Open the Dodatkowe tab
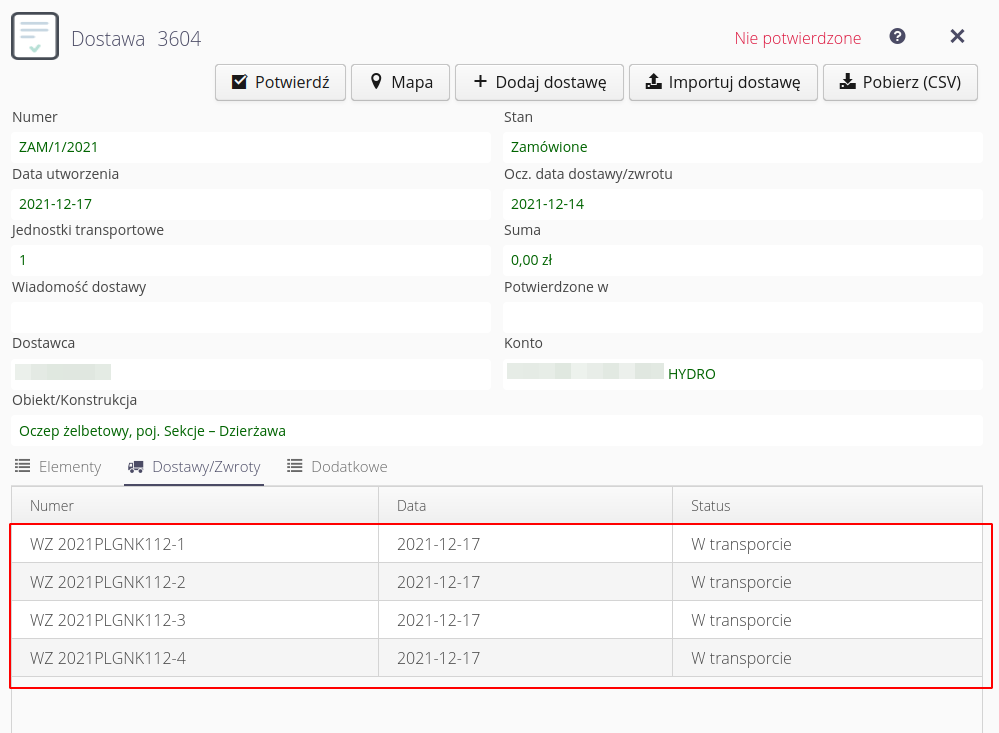 pyautogui.click(x=337, y=467)
